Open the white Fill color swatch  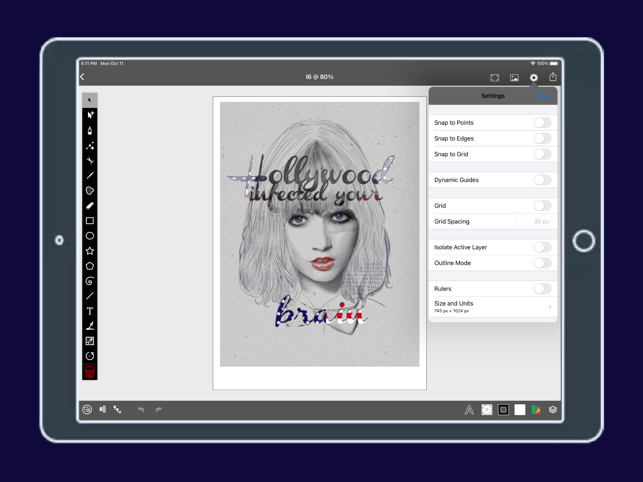[520, 409]
